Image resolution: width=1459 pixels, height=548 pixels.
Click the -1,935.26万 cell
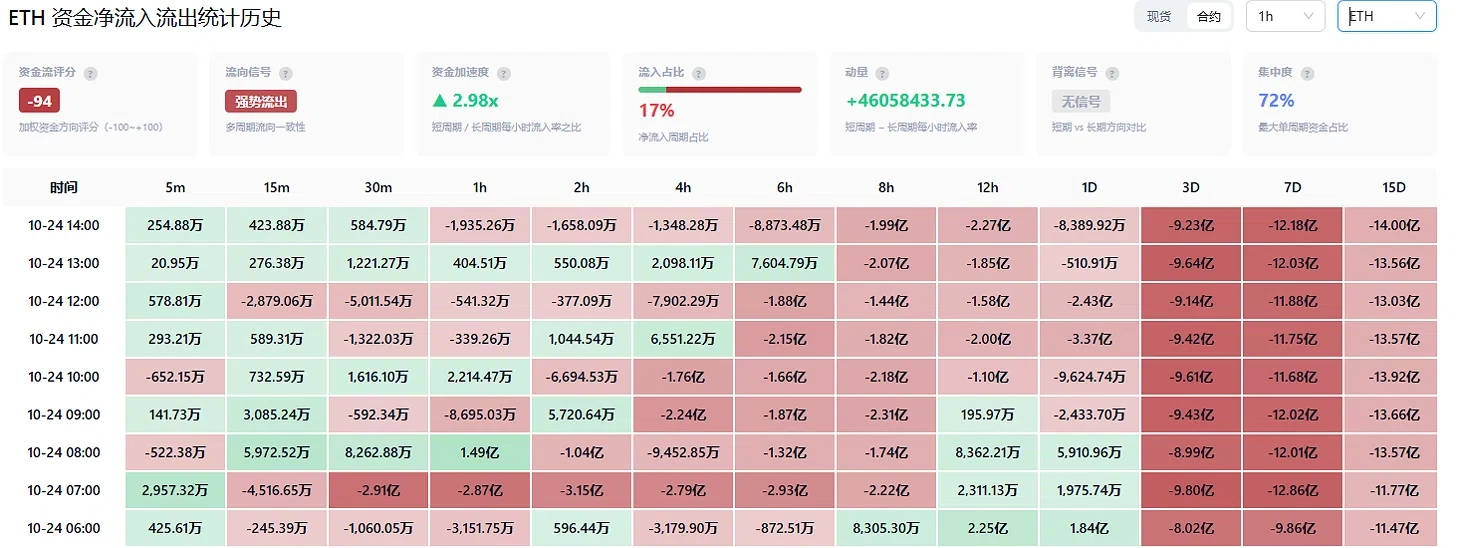click(x=480, y=225)
